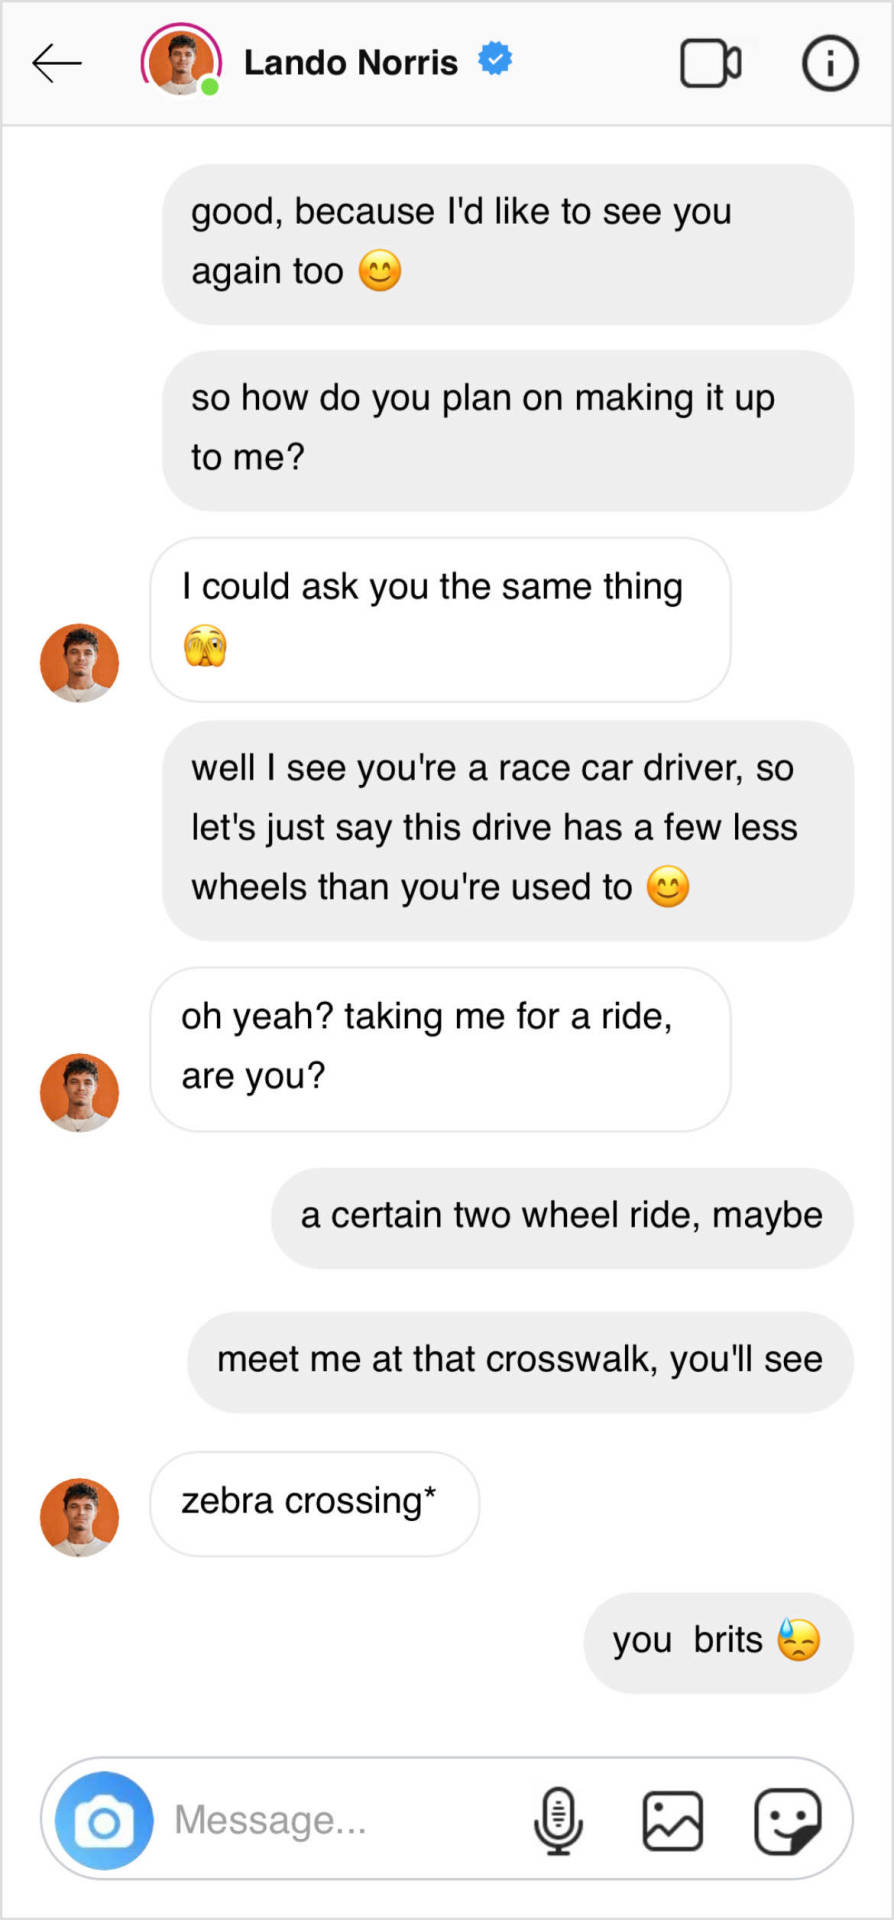This screenshot has width=894, height=1920.
Task: Tap the "meet me at that crosswalk" message
Action: (x=520, y=1361)
